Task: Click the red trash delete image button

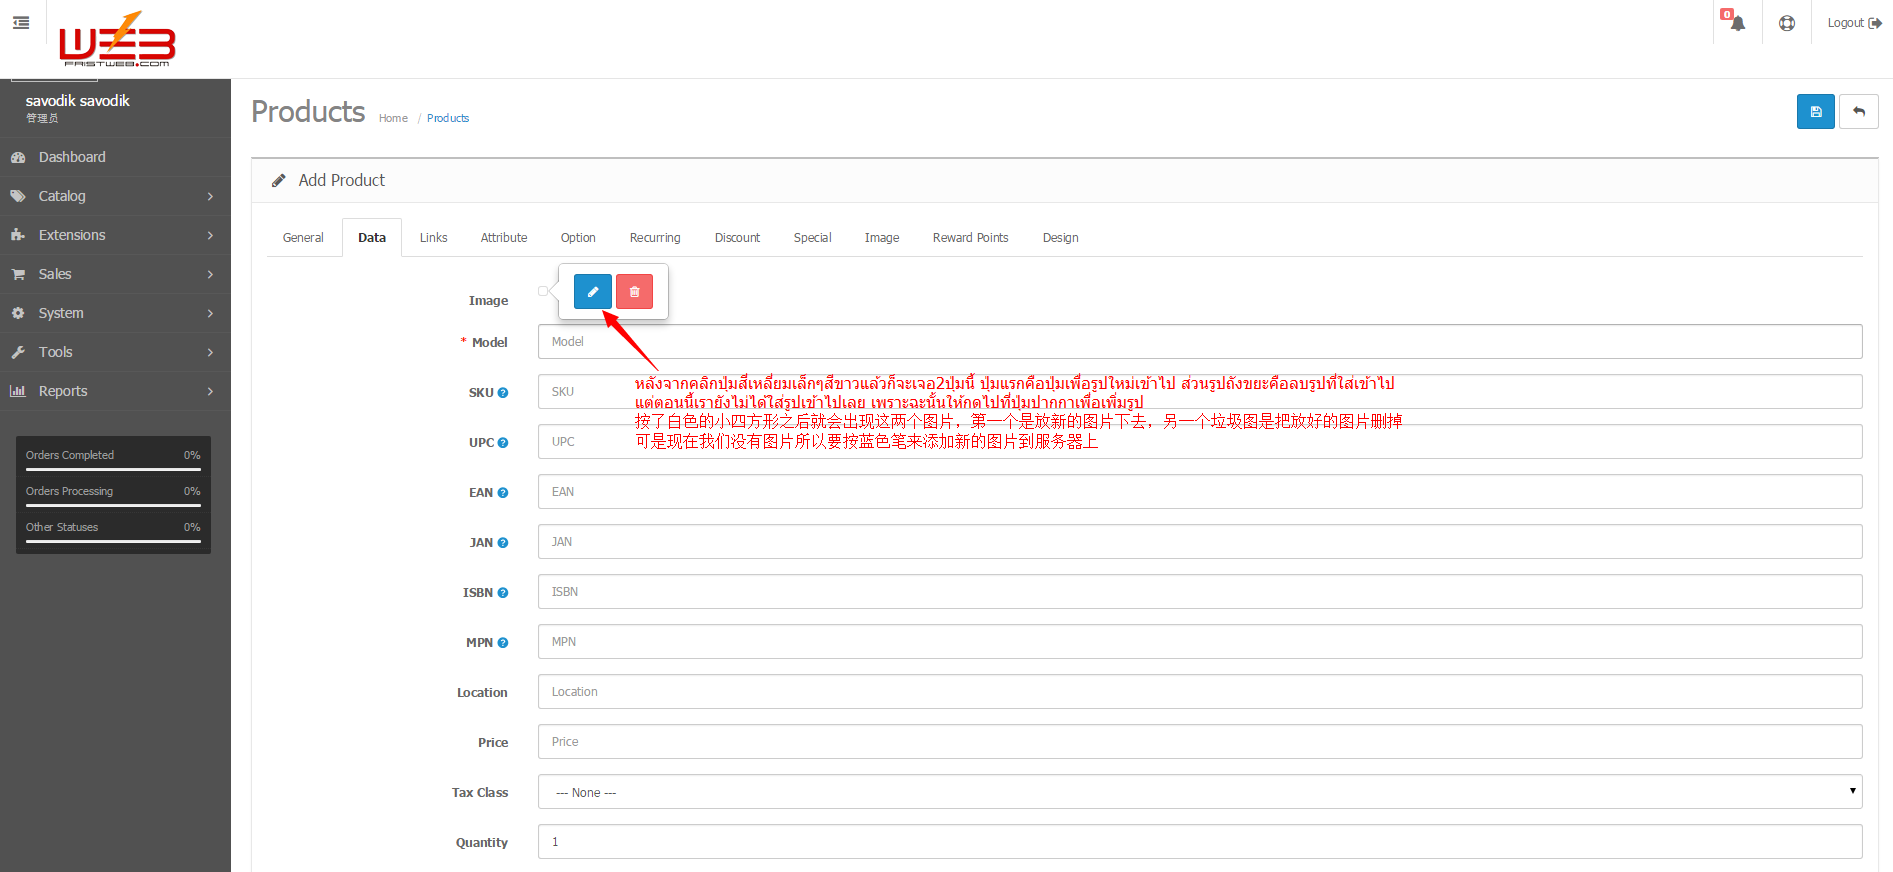Action: (635, 292)
